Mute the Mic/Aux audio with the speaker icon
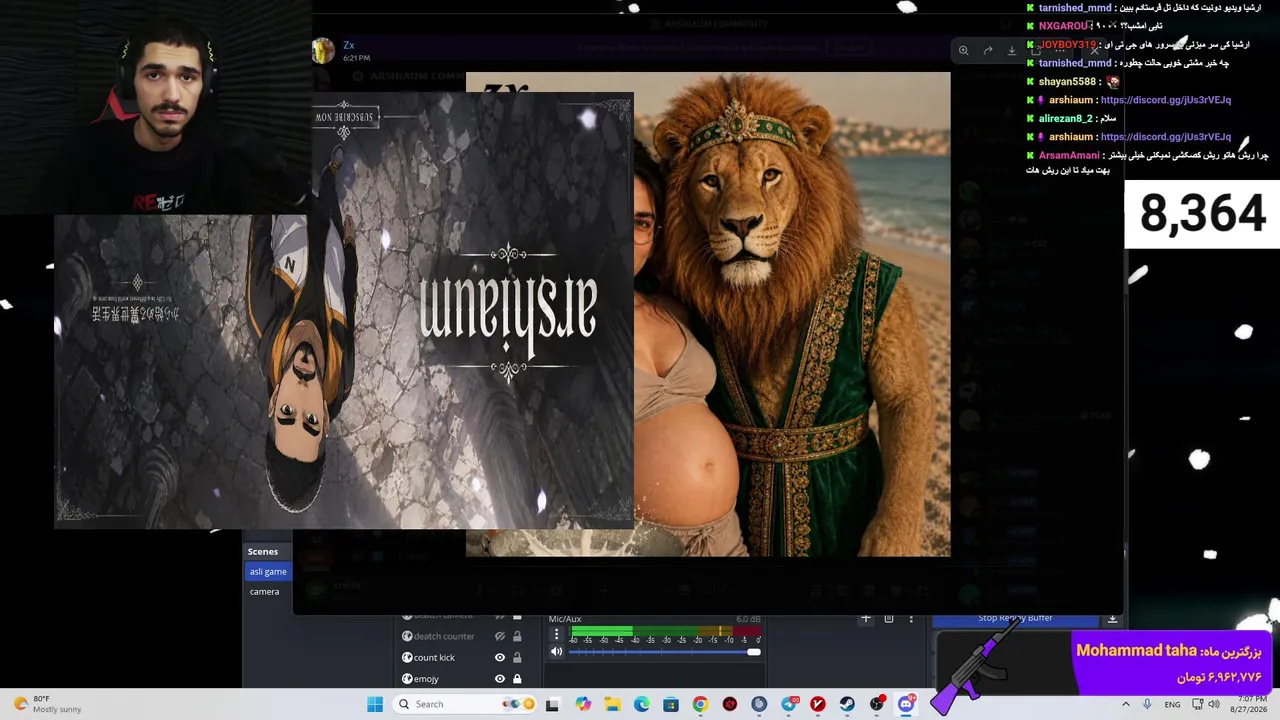The width and height of the screenshot is (1280, 720). click(557, 652)
